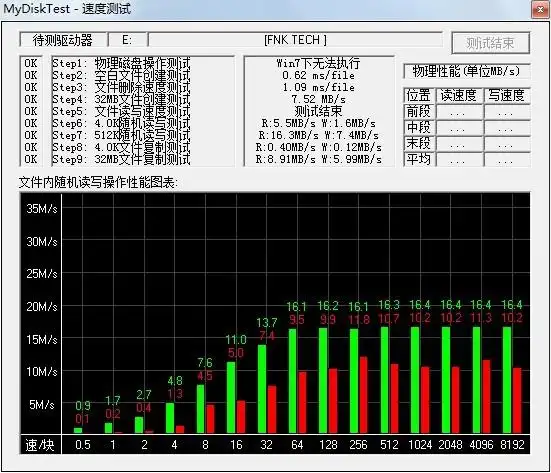551x473 pixels.
Task: Click the Win7下无法执行 result
Action: click(x=318, y=63)
